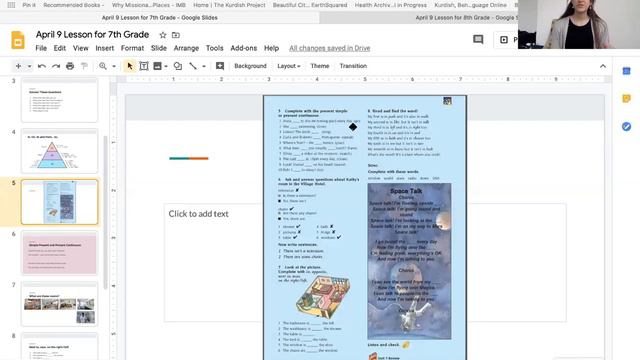
Task: Choose the Select cursor tool
Action: 130,66
